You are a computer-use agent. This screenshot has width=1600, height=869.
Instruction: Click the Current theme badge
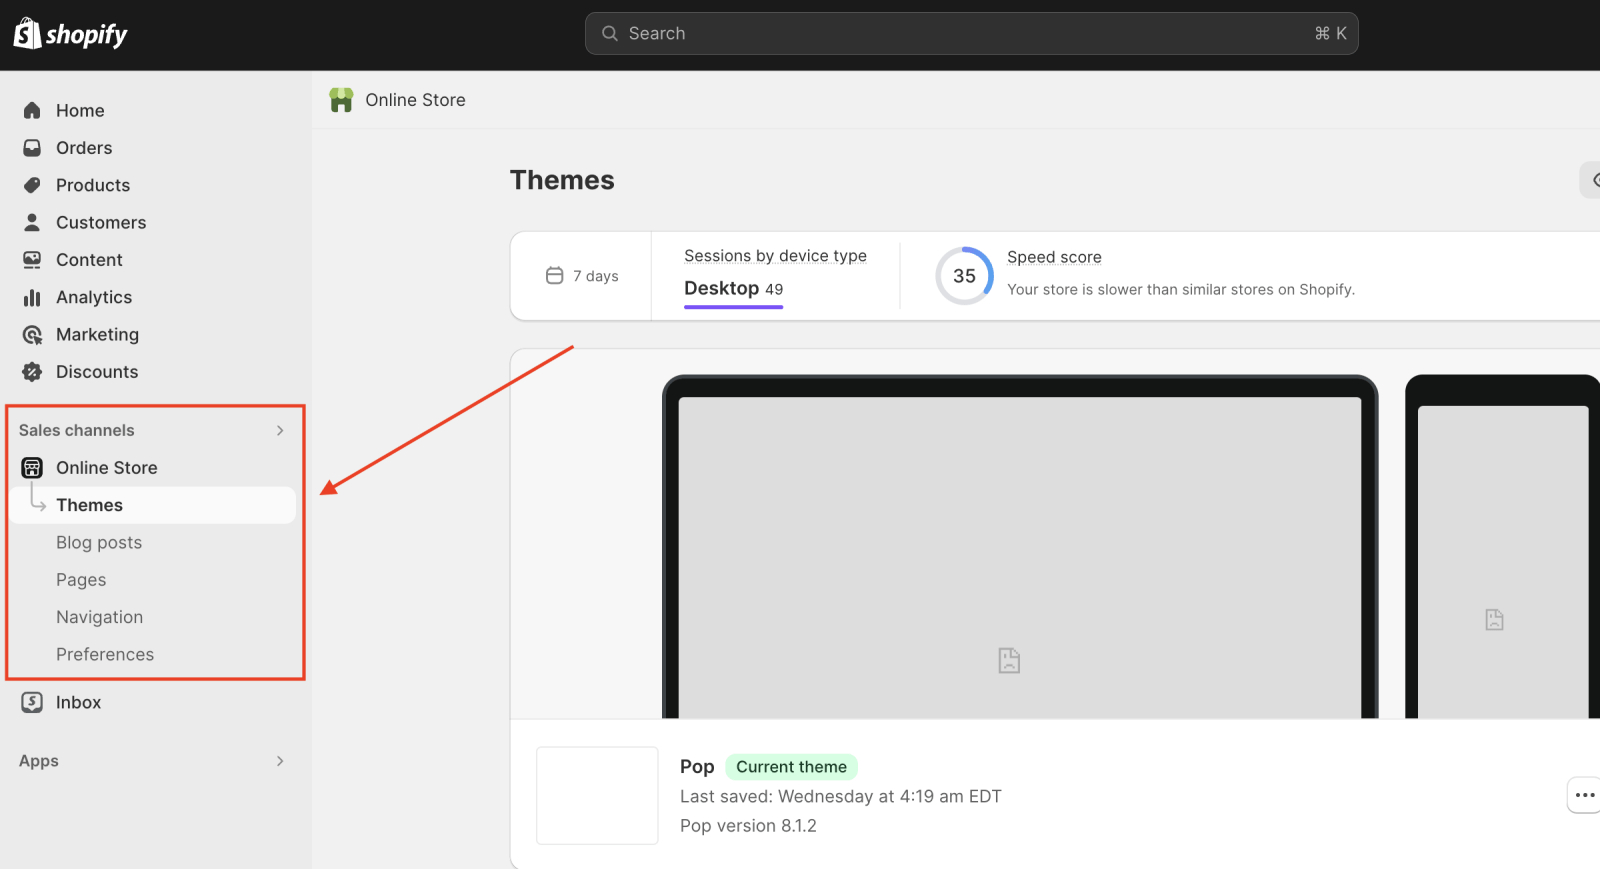[x=791, y=767]
